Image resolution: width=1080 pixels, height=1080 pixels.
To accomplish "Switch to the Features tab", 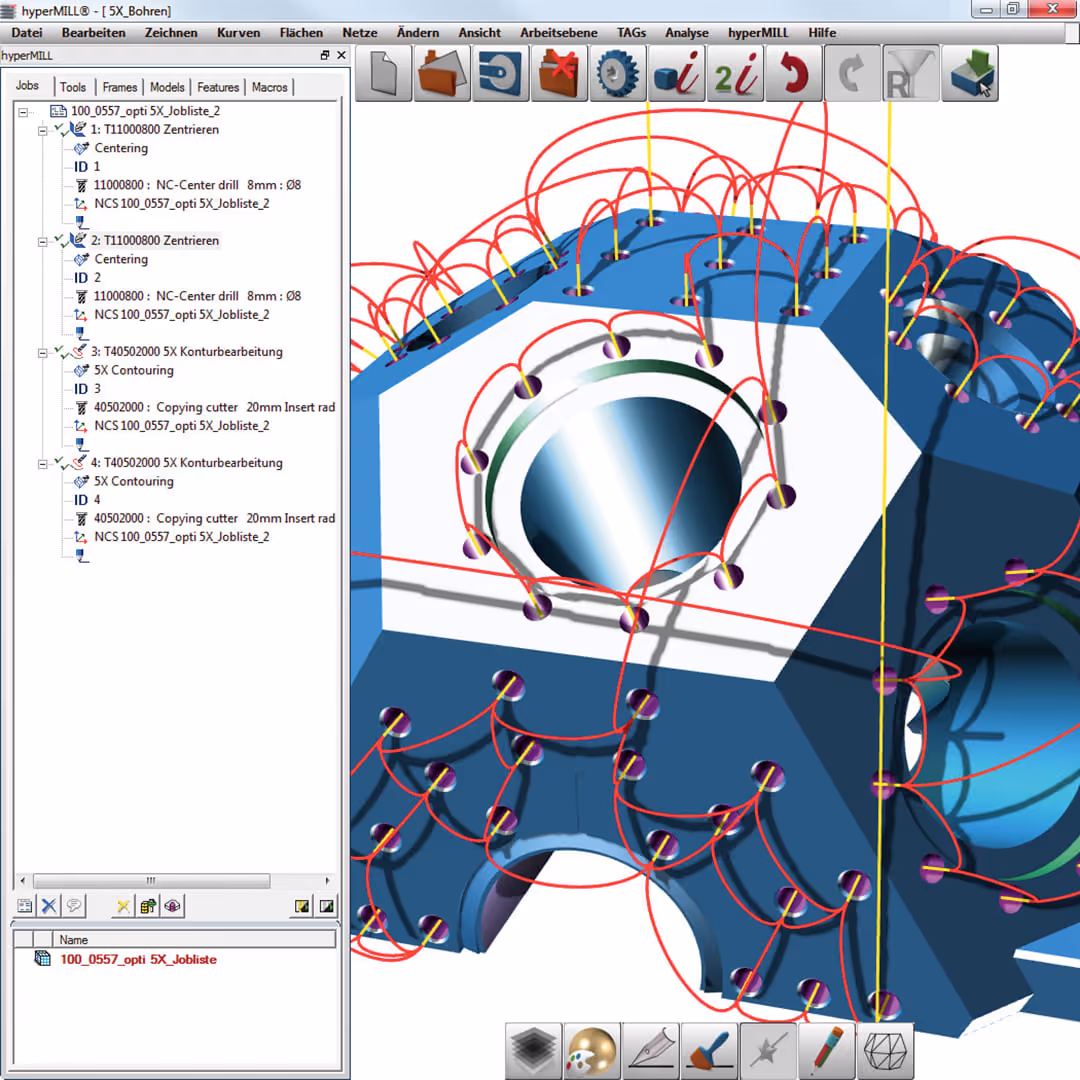I will (x=218, y=87).
